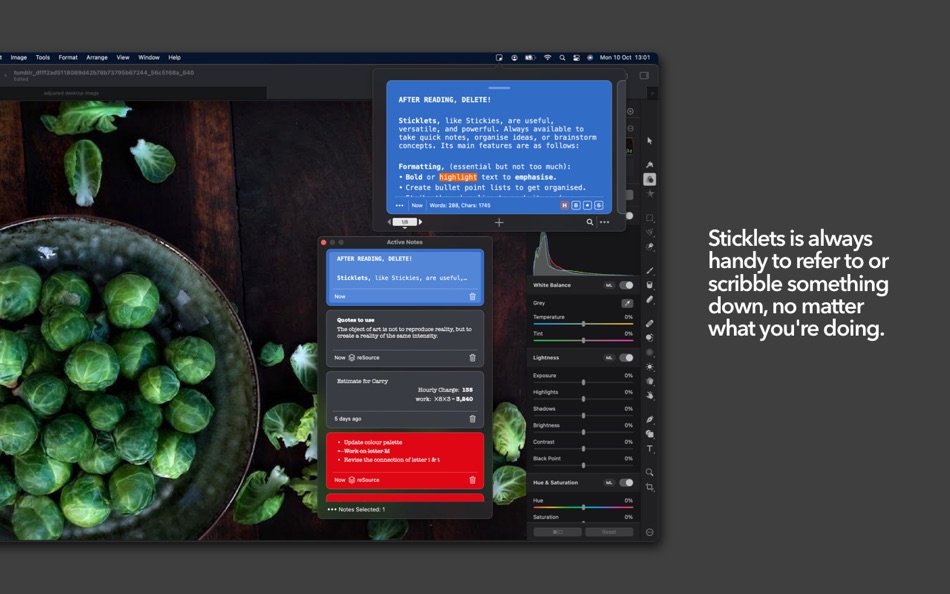Image resolution: width=950 pixels, height=594 pixels.
Task: Toggle highlight formatting with the H button
Action: point(565,205)
